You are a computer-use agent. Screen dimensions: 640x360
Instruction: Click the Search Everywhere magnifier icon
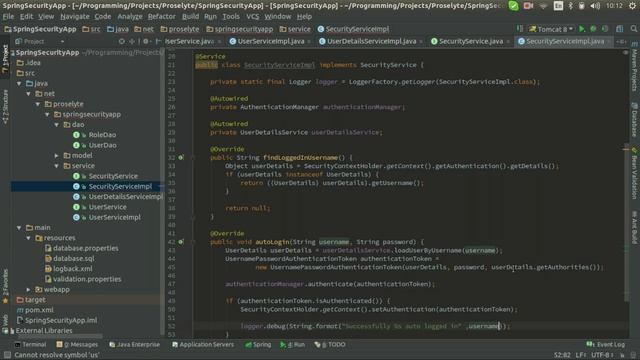coord(633,29)
